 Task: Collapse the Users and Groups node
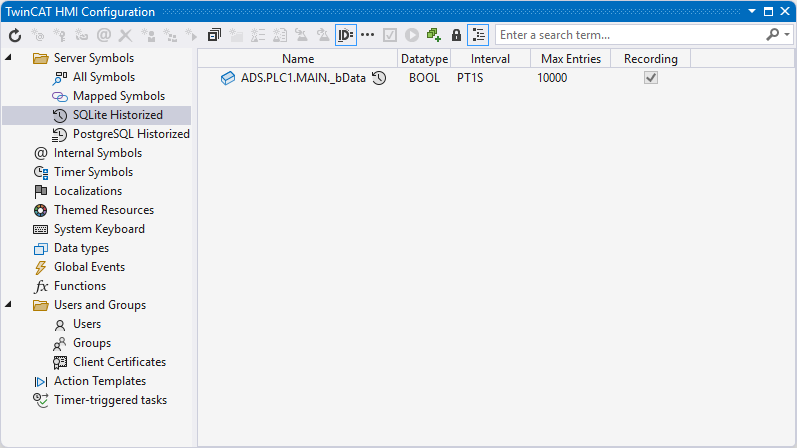[9, 305]
